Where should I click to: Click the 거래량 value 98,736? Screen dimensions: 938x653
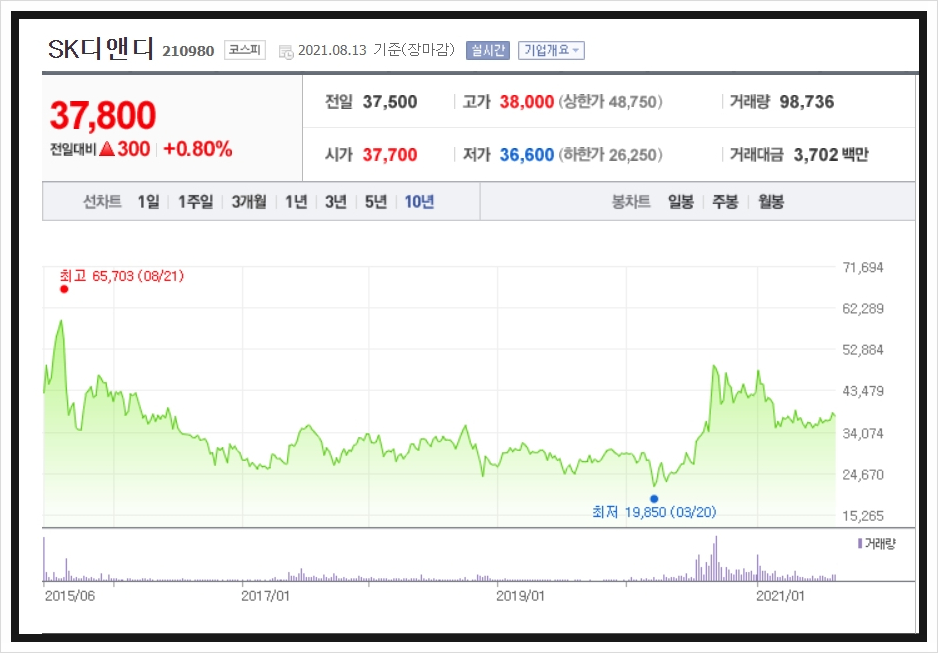point(806,102)
